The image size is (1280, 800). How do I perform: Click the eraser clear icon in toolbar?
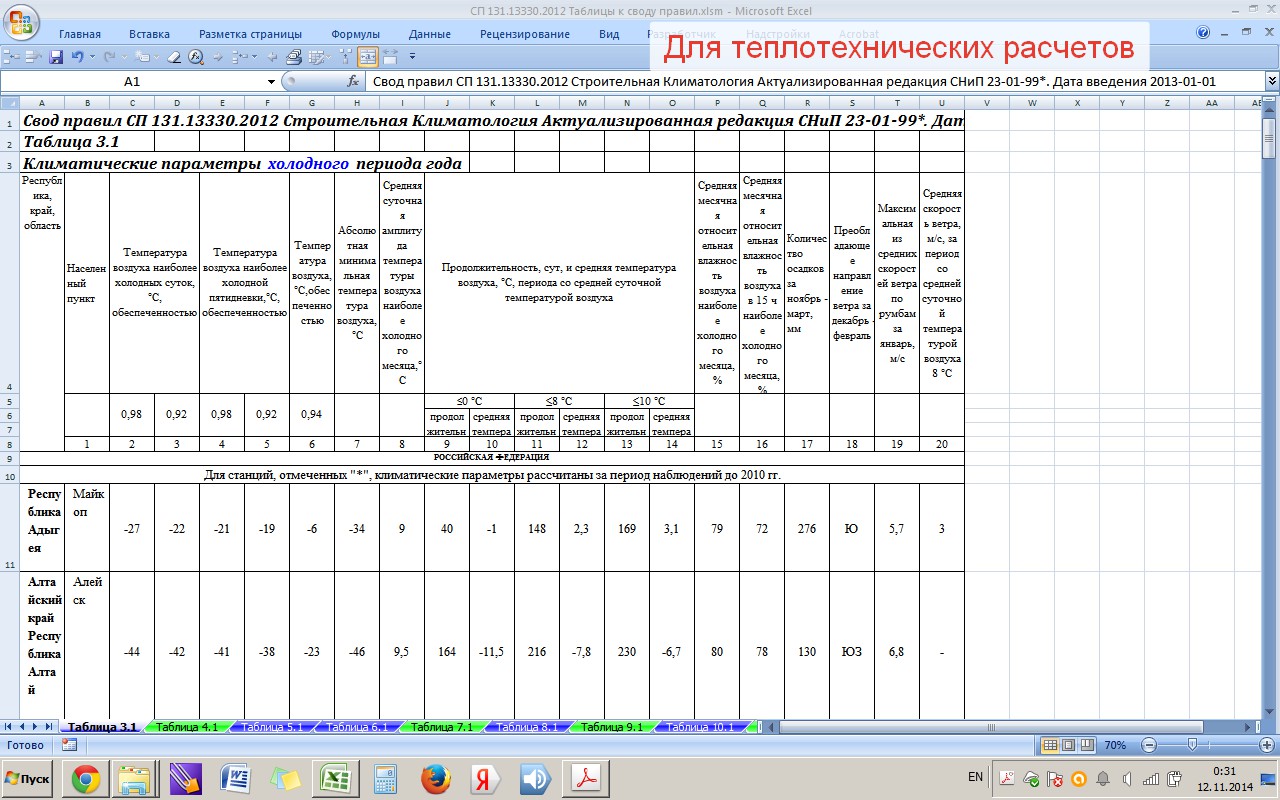tap(174, 57)
